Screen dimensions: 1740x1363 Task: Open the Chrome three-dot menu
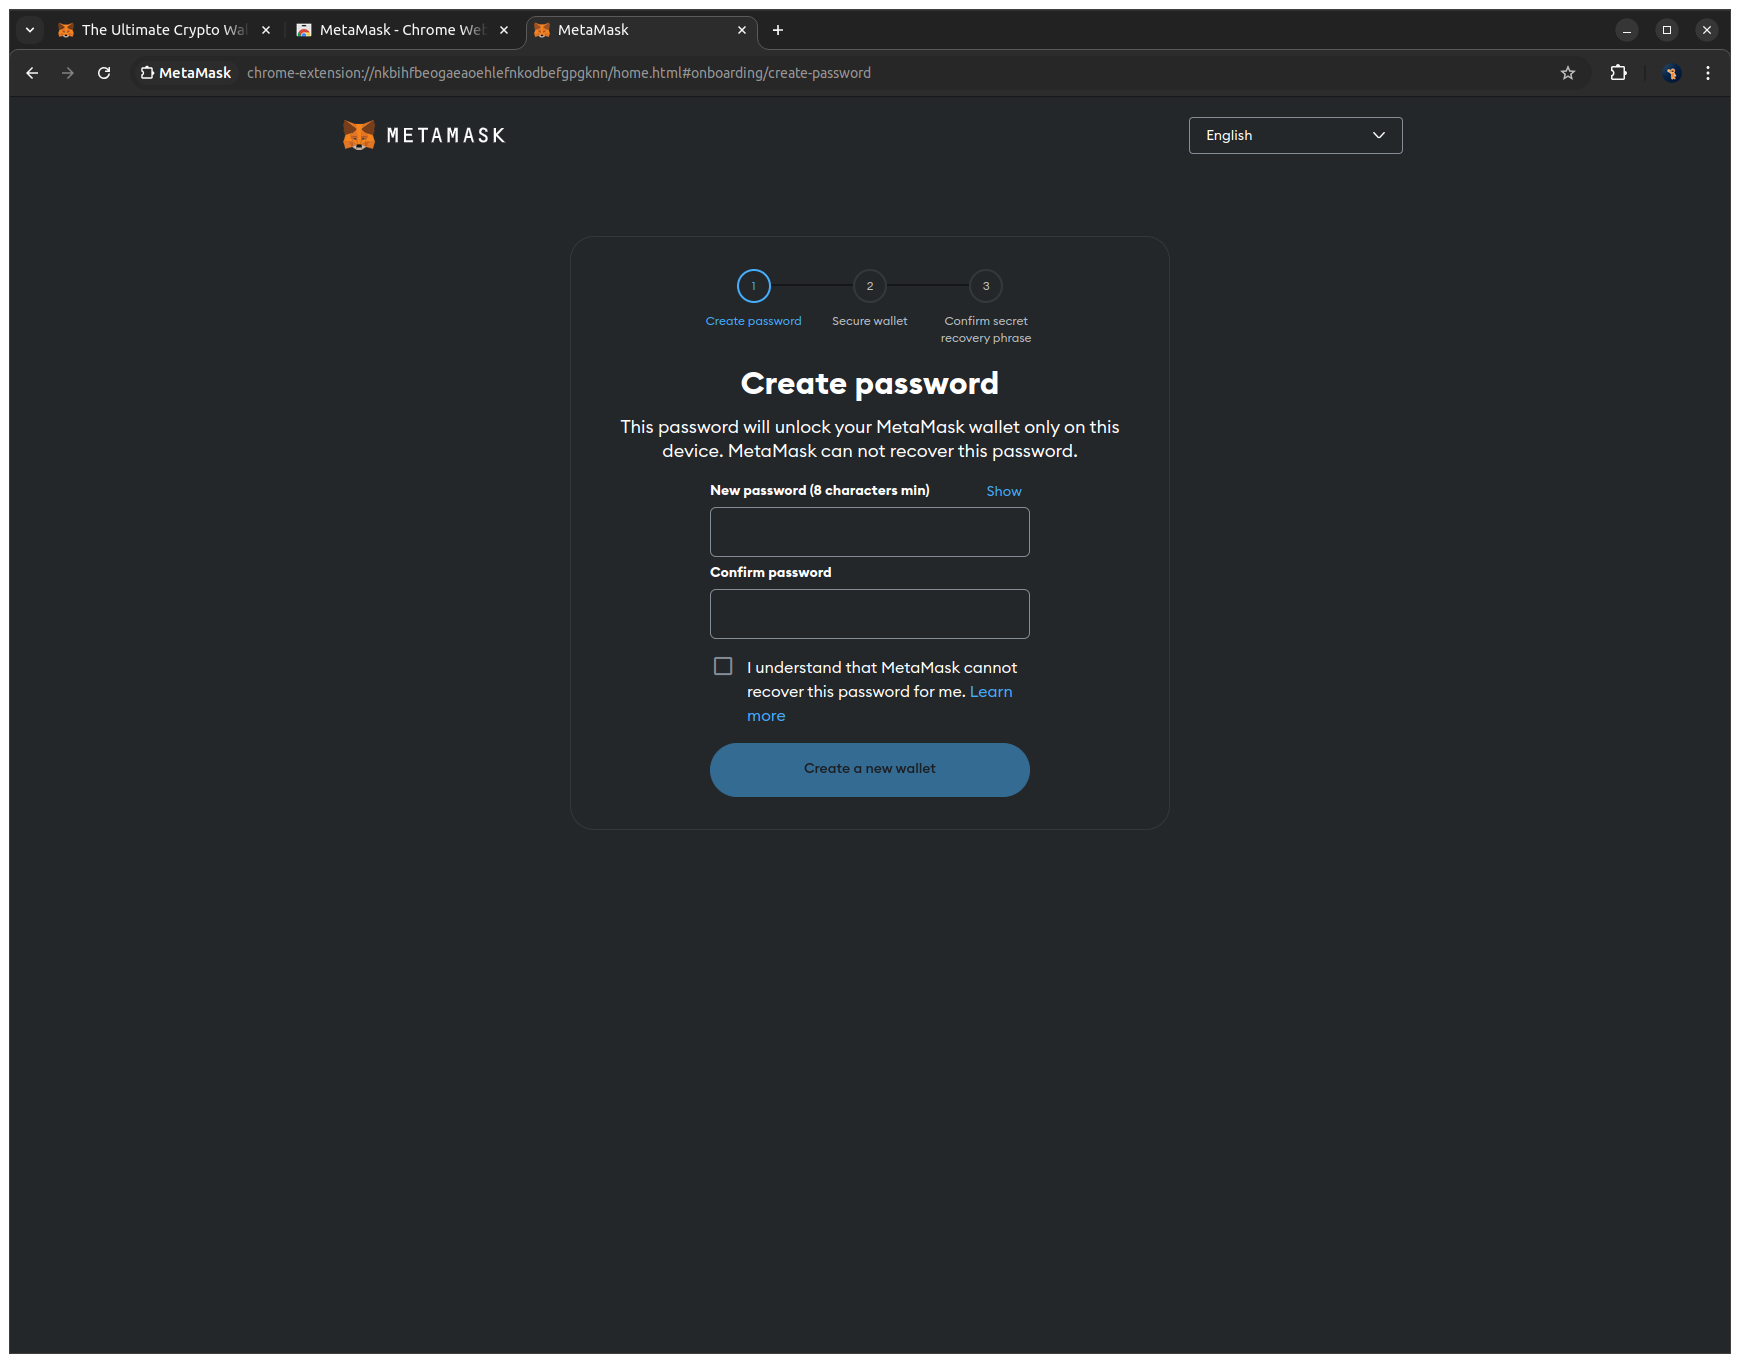click(x=1708, y=73)
